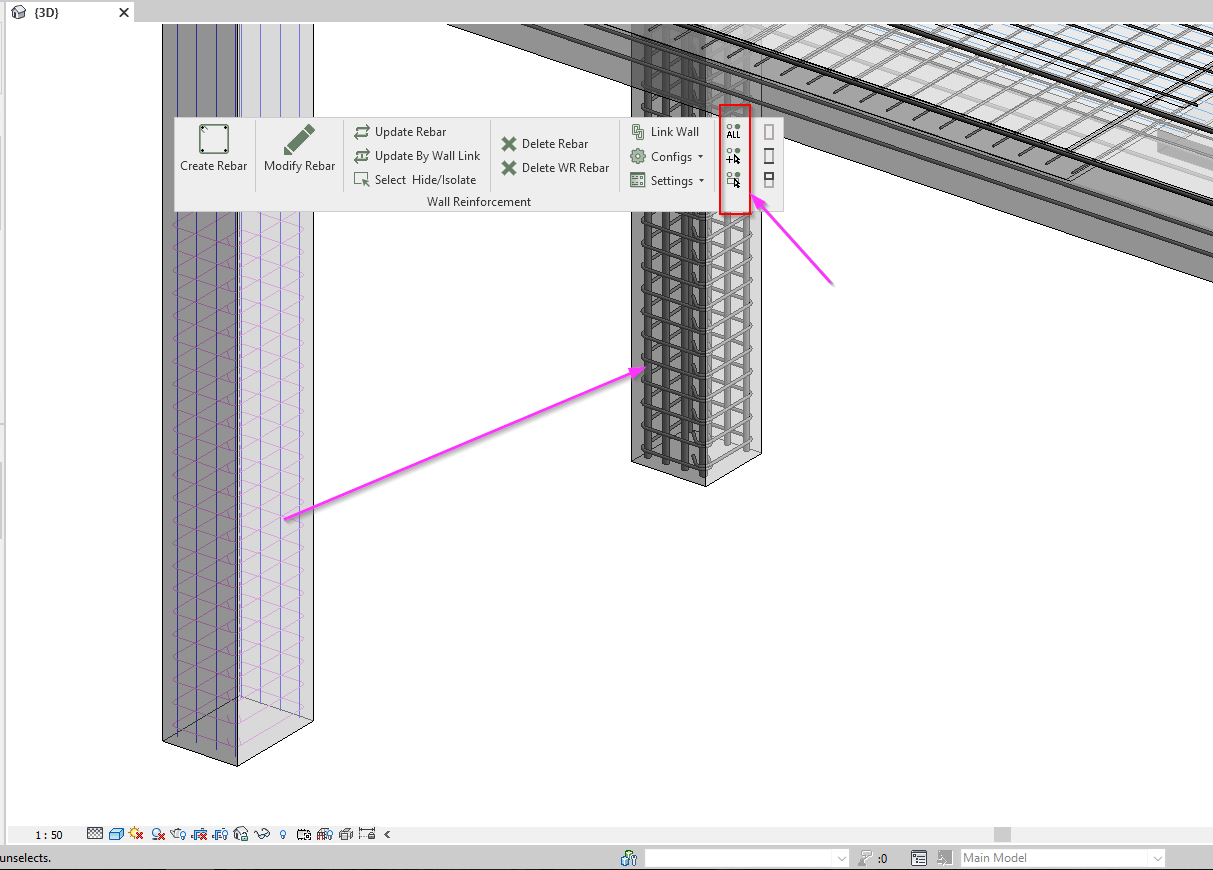Toggle Reveal Constraints icon
1213x870 pixels.
tap(367, 834)
